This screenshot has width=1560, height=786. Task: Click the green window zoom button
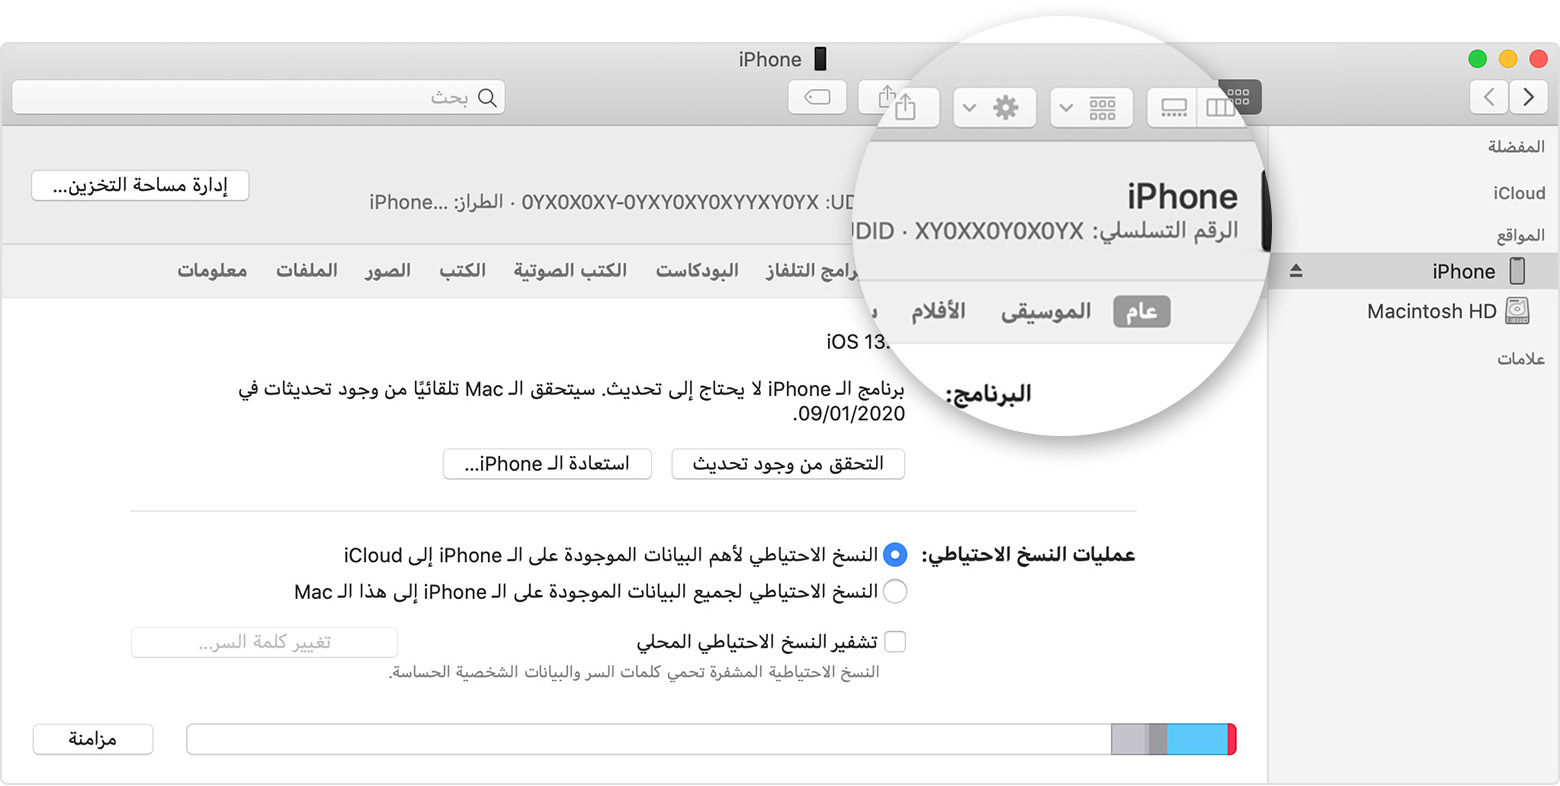point(1477,59)
